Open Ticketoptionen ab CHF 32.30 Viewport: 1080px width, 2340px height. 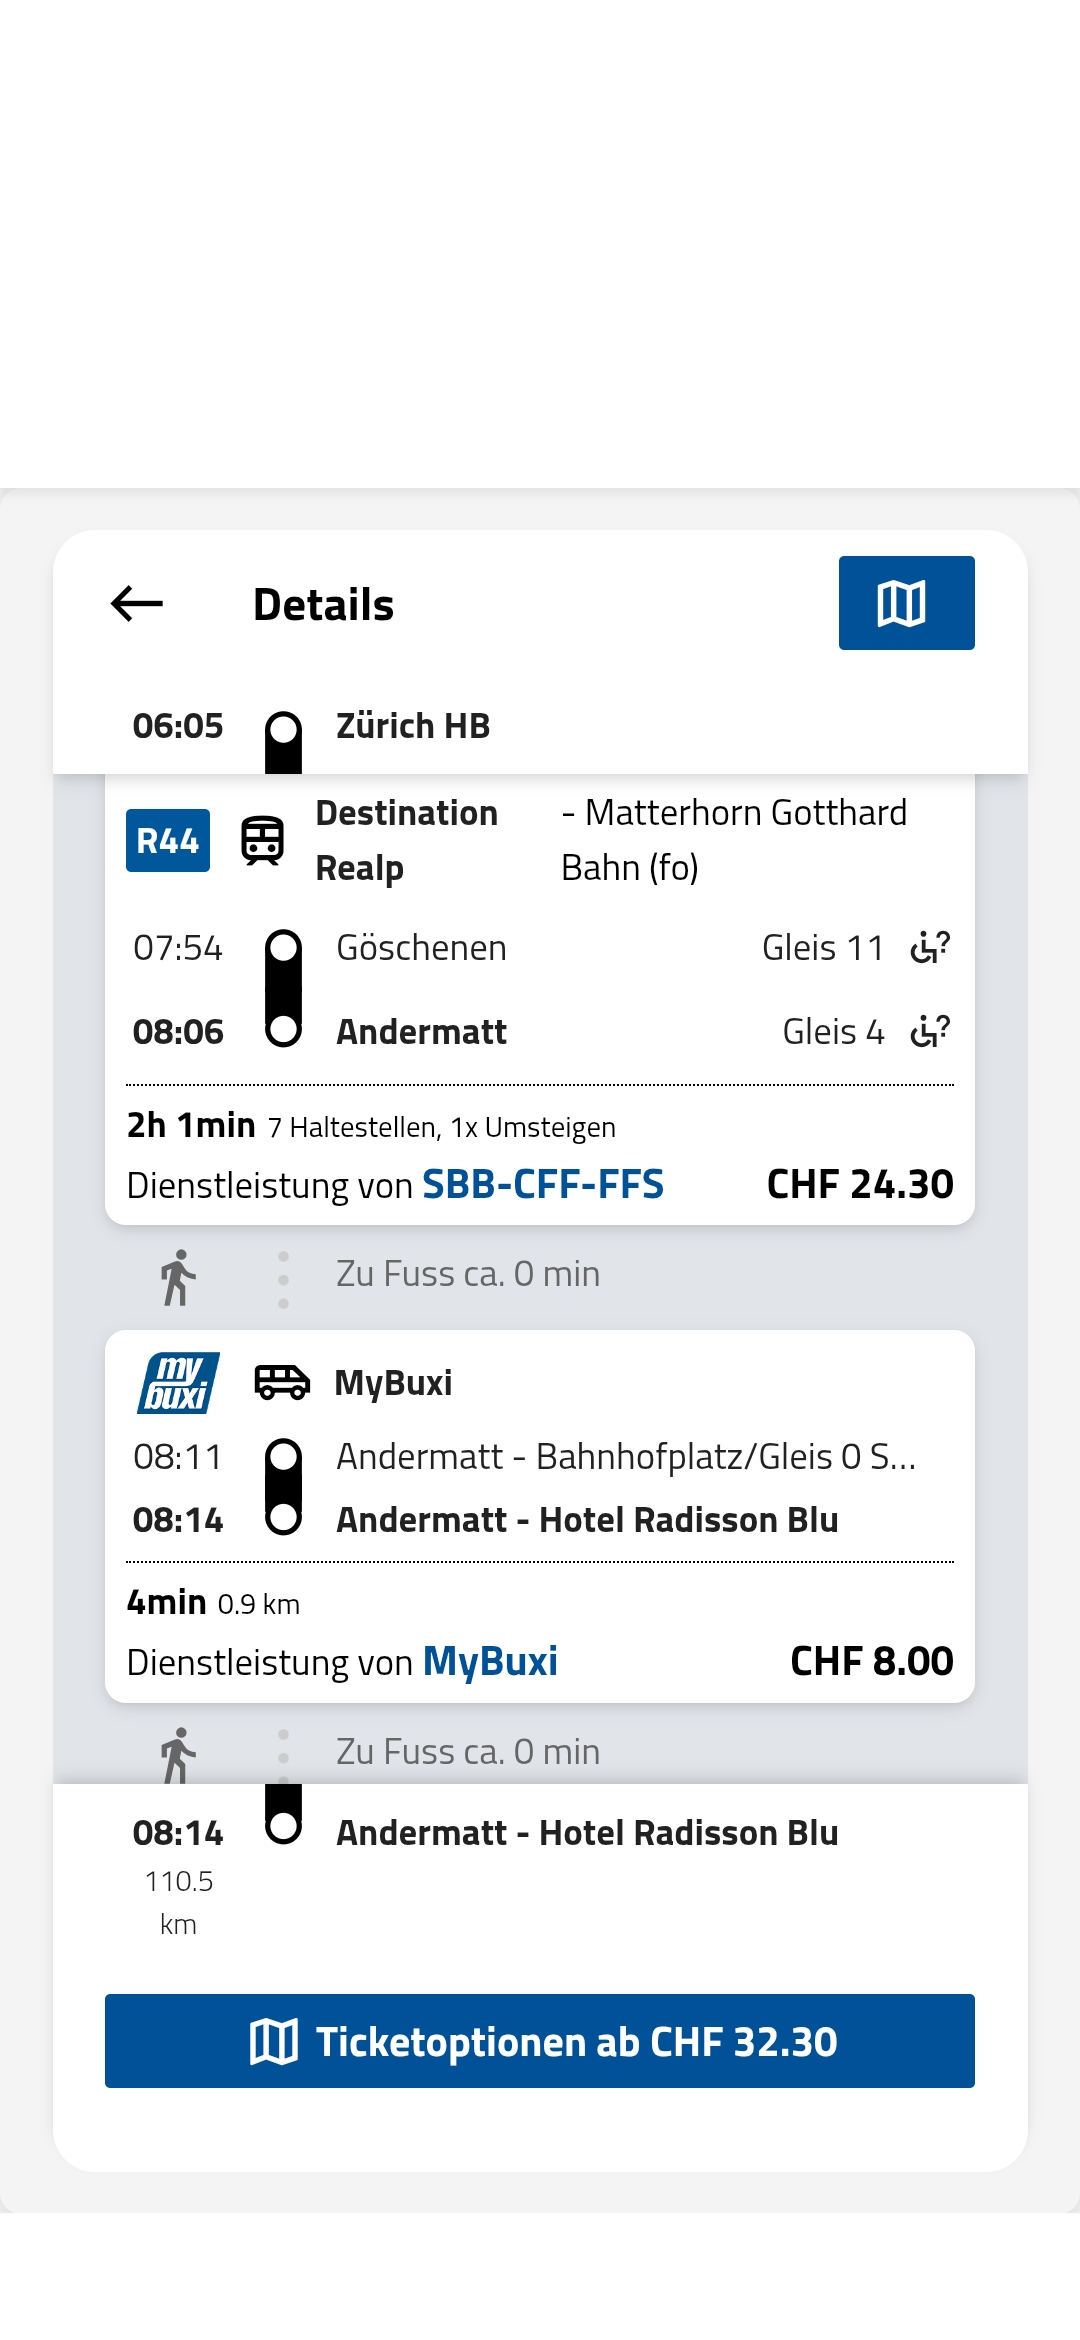click(540, 2041)
